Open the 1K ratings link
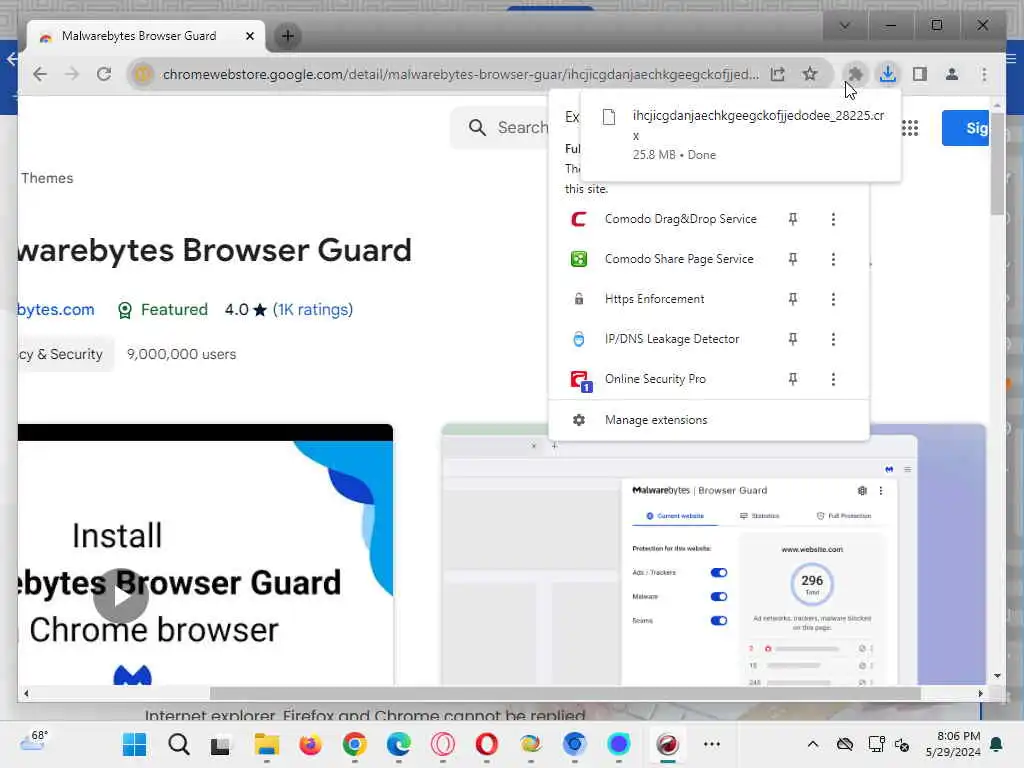 point(313,310)
